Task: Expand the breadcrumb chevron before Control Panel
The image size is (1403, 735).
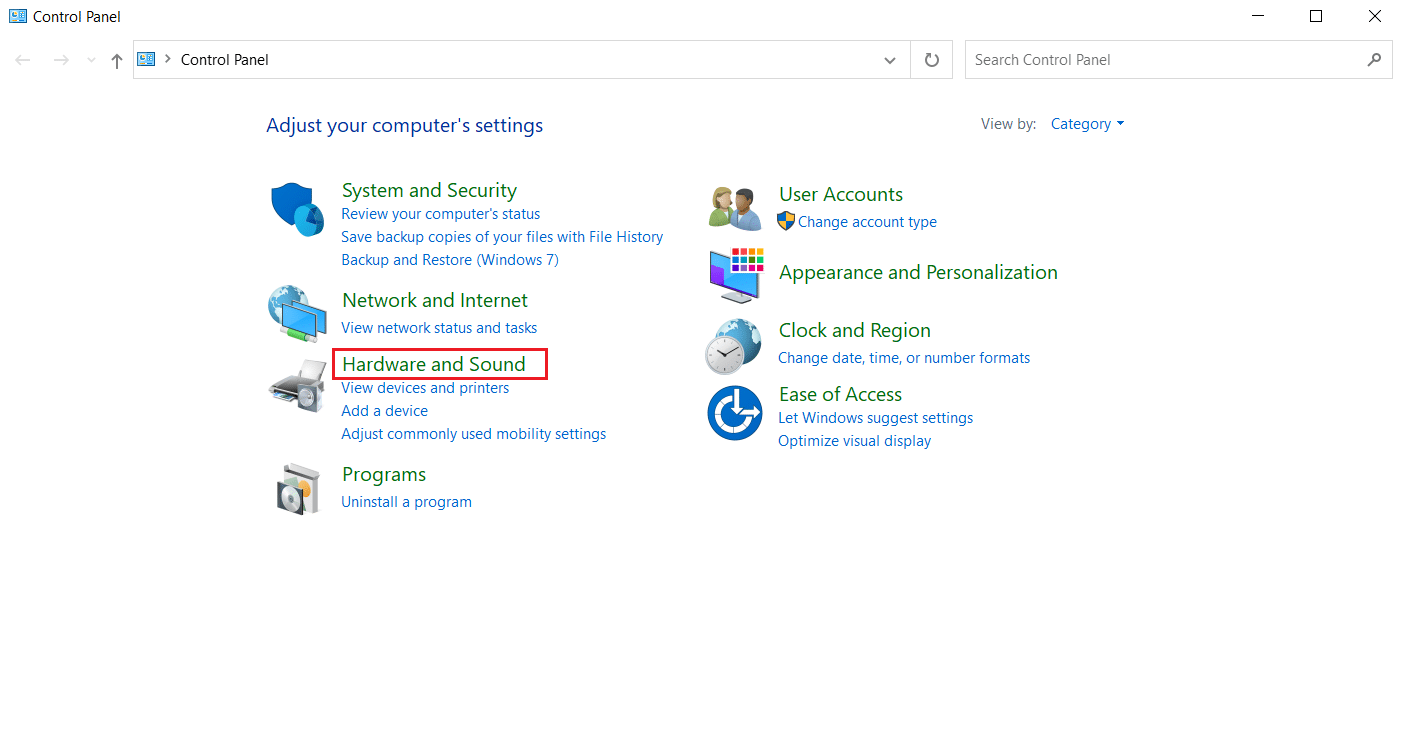Action: [x=168, y=59]
